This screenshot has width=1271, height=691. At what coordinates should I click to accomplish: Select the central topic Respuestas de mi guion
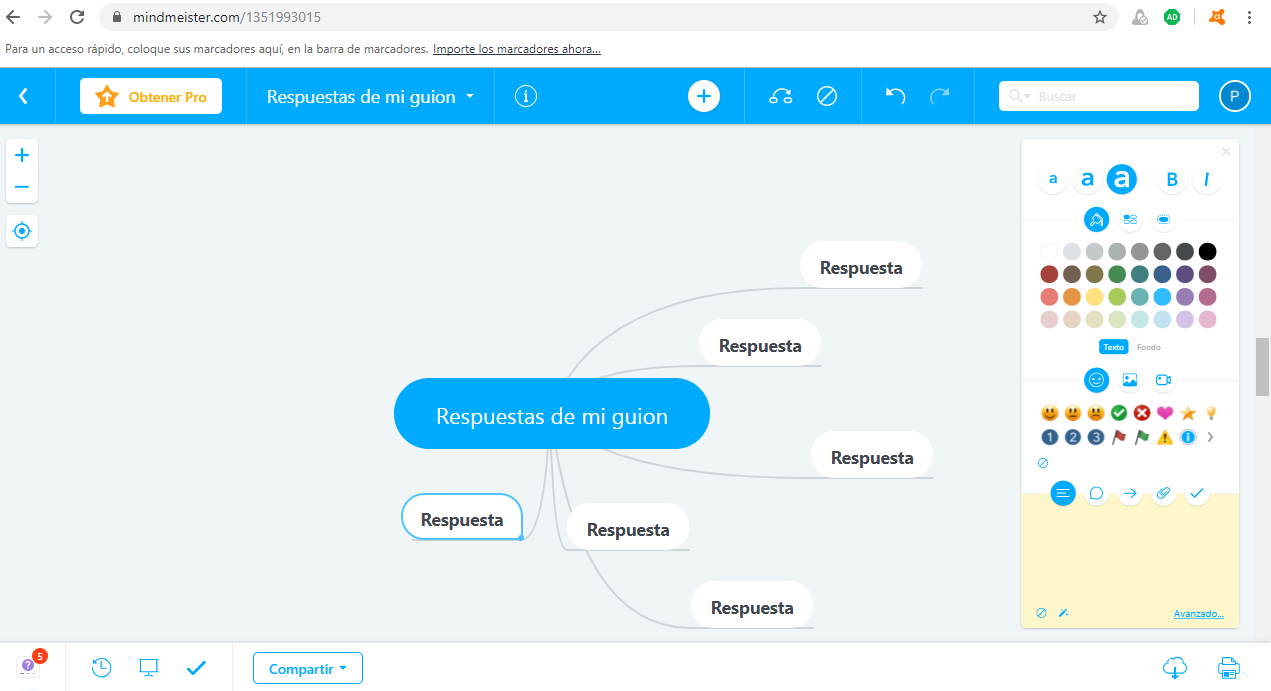pyautogui.click(x=552, y=414)
